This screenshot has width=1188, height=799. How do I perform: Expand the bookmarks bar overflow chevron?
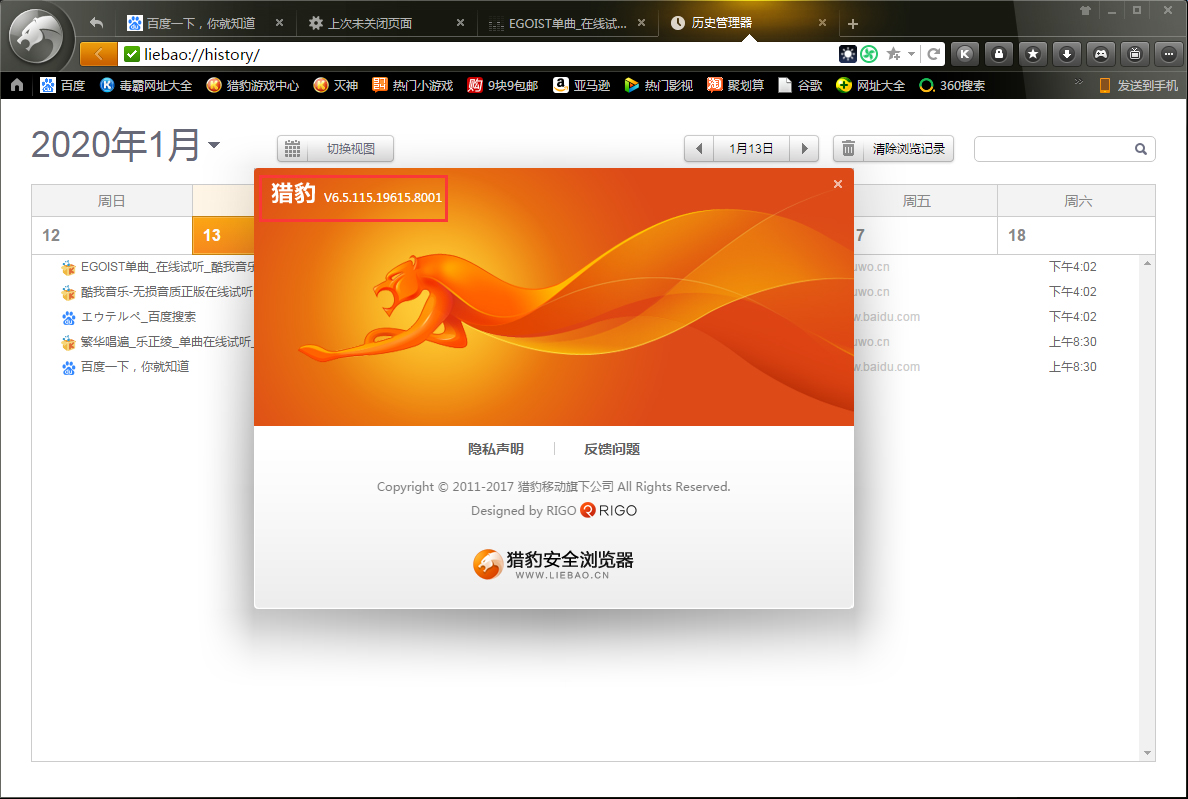(x=1078, y=83)
